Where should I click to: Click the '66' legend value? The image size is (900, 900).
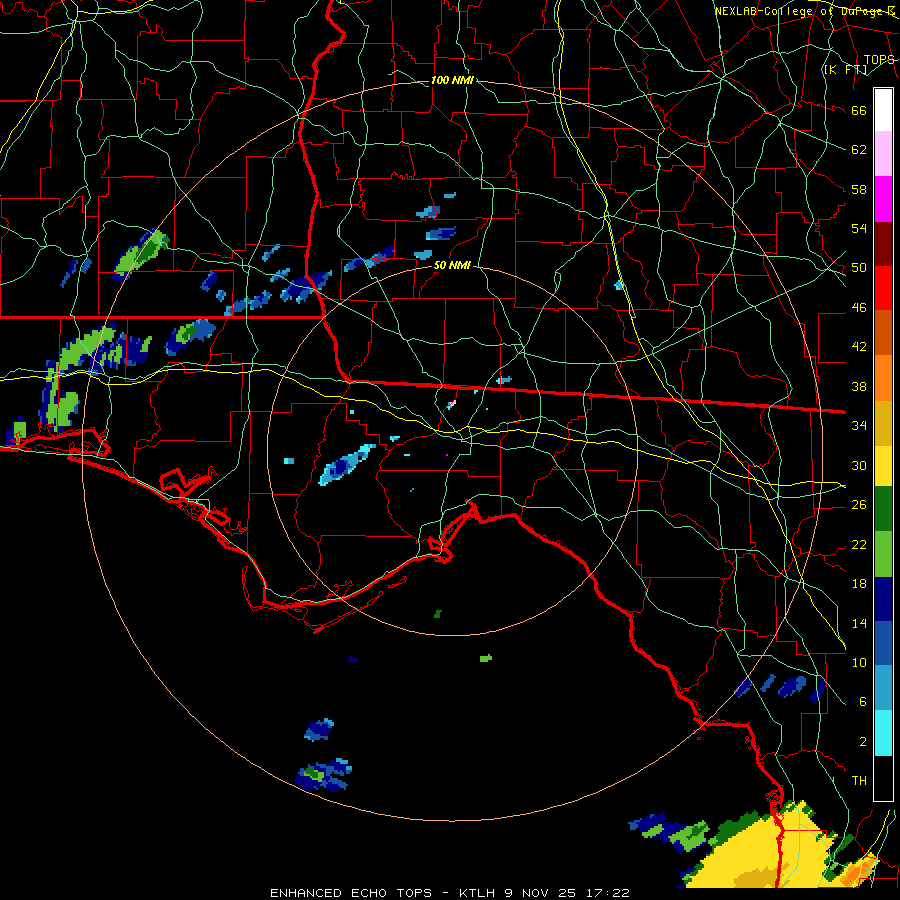pyautogui.click(x=859, y=111)
